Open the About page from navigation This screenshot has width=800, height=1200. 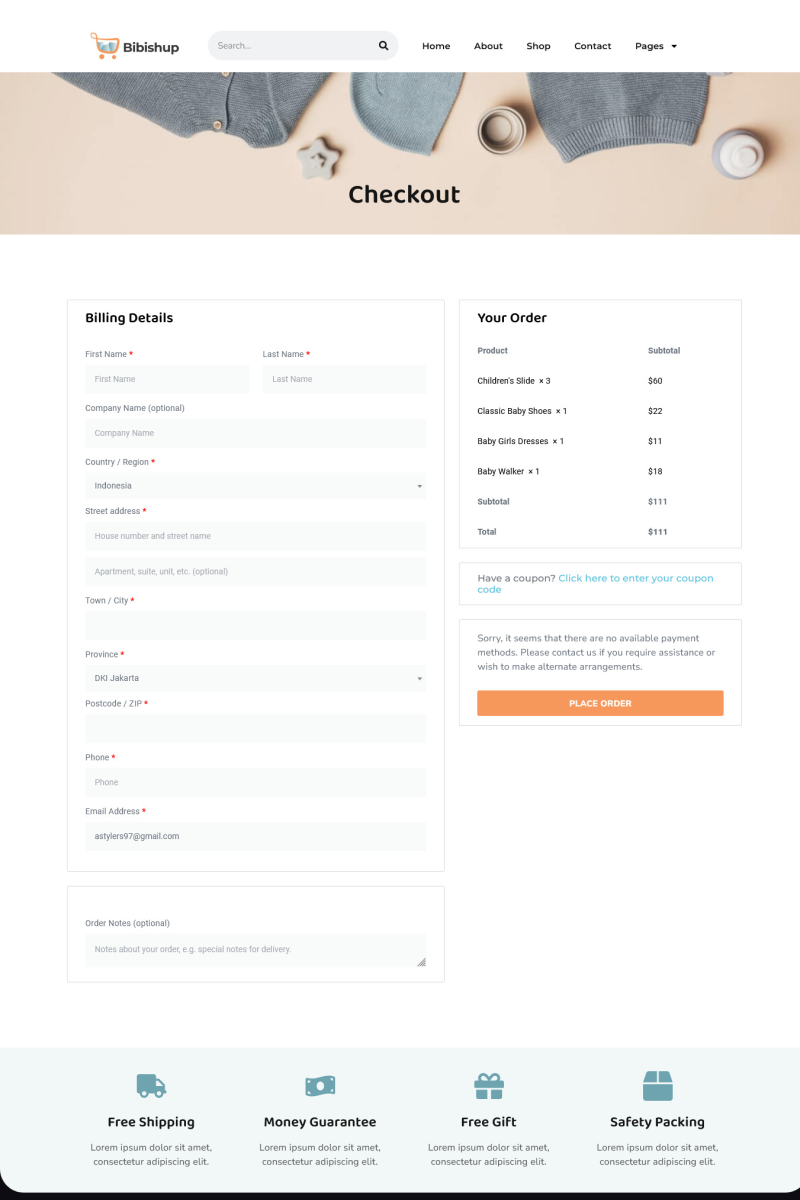[488, 46]
